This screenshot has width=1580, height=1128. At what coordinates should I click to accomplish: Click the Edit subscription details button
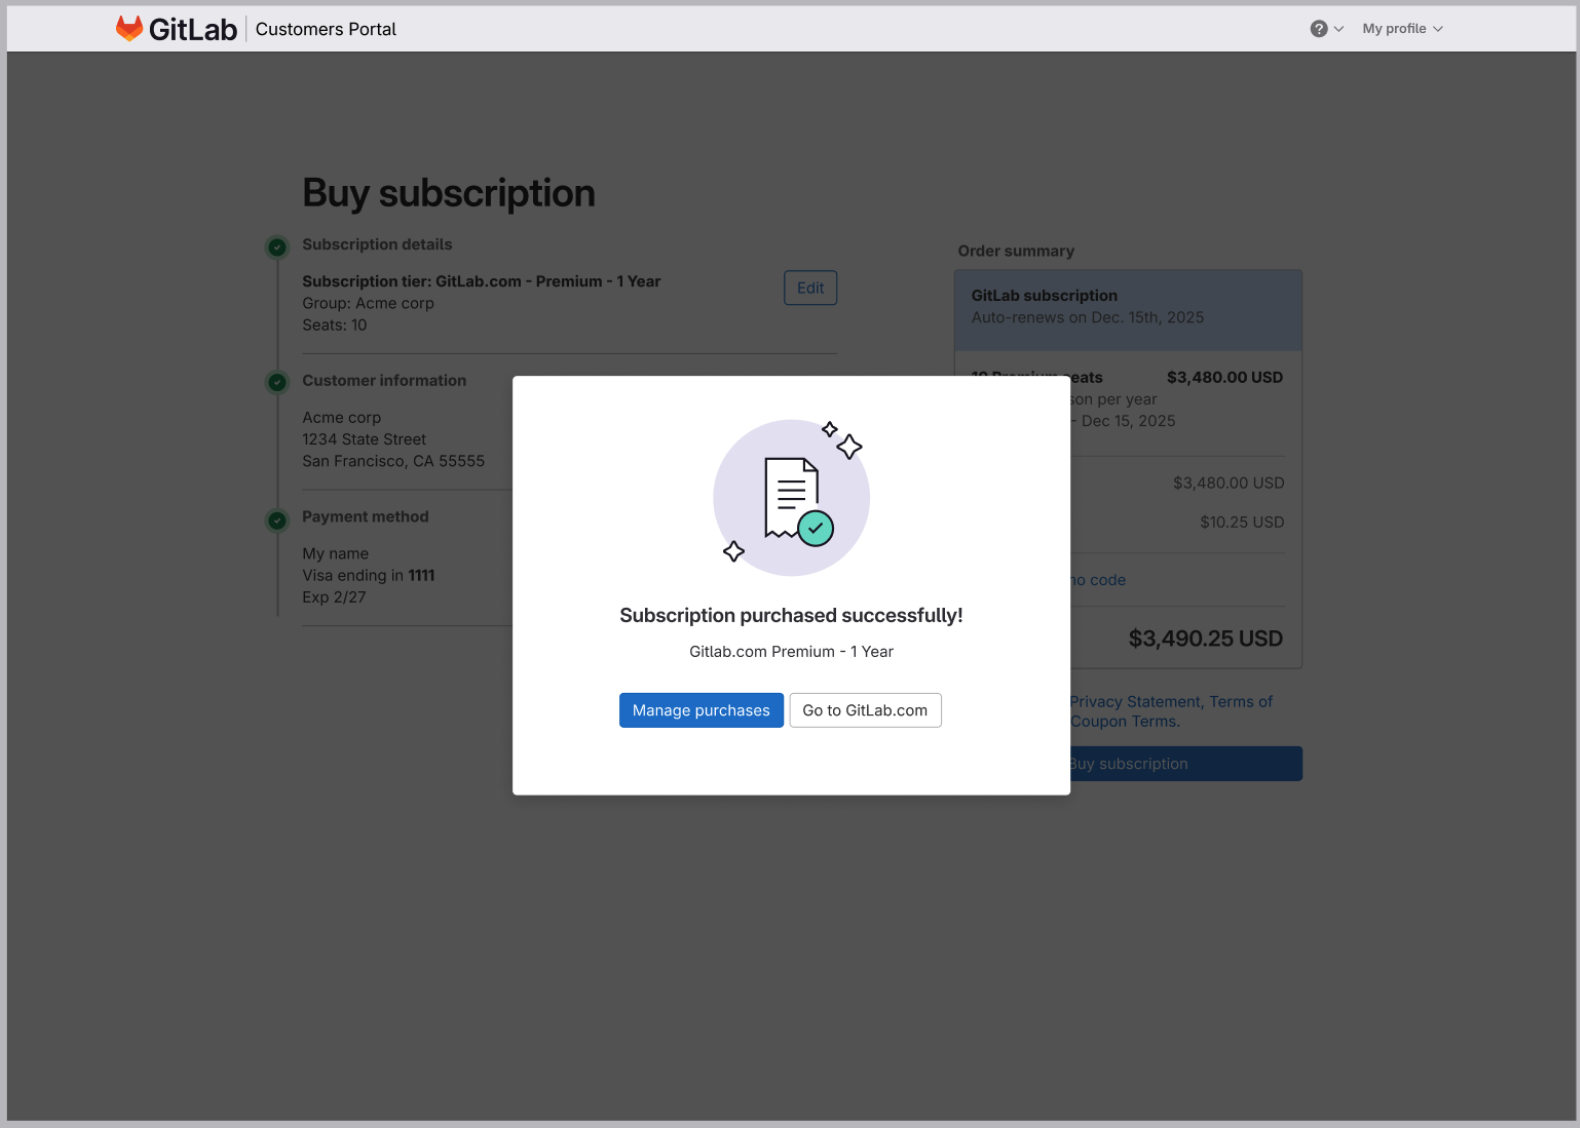coord(810,288)
